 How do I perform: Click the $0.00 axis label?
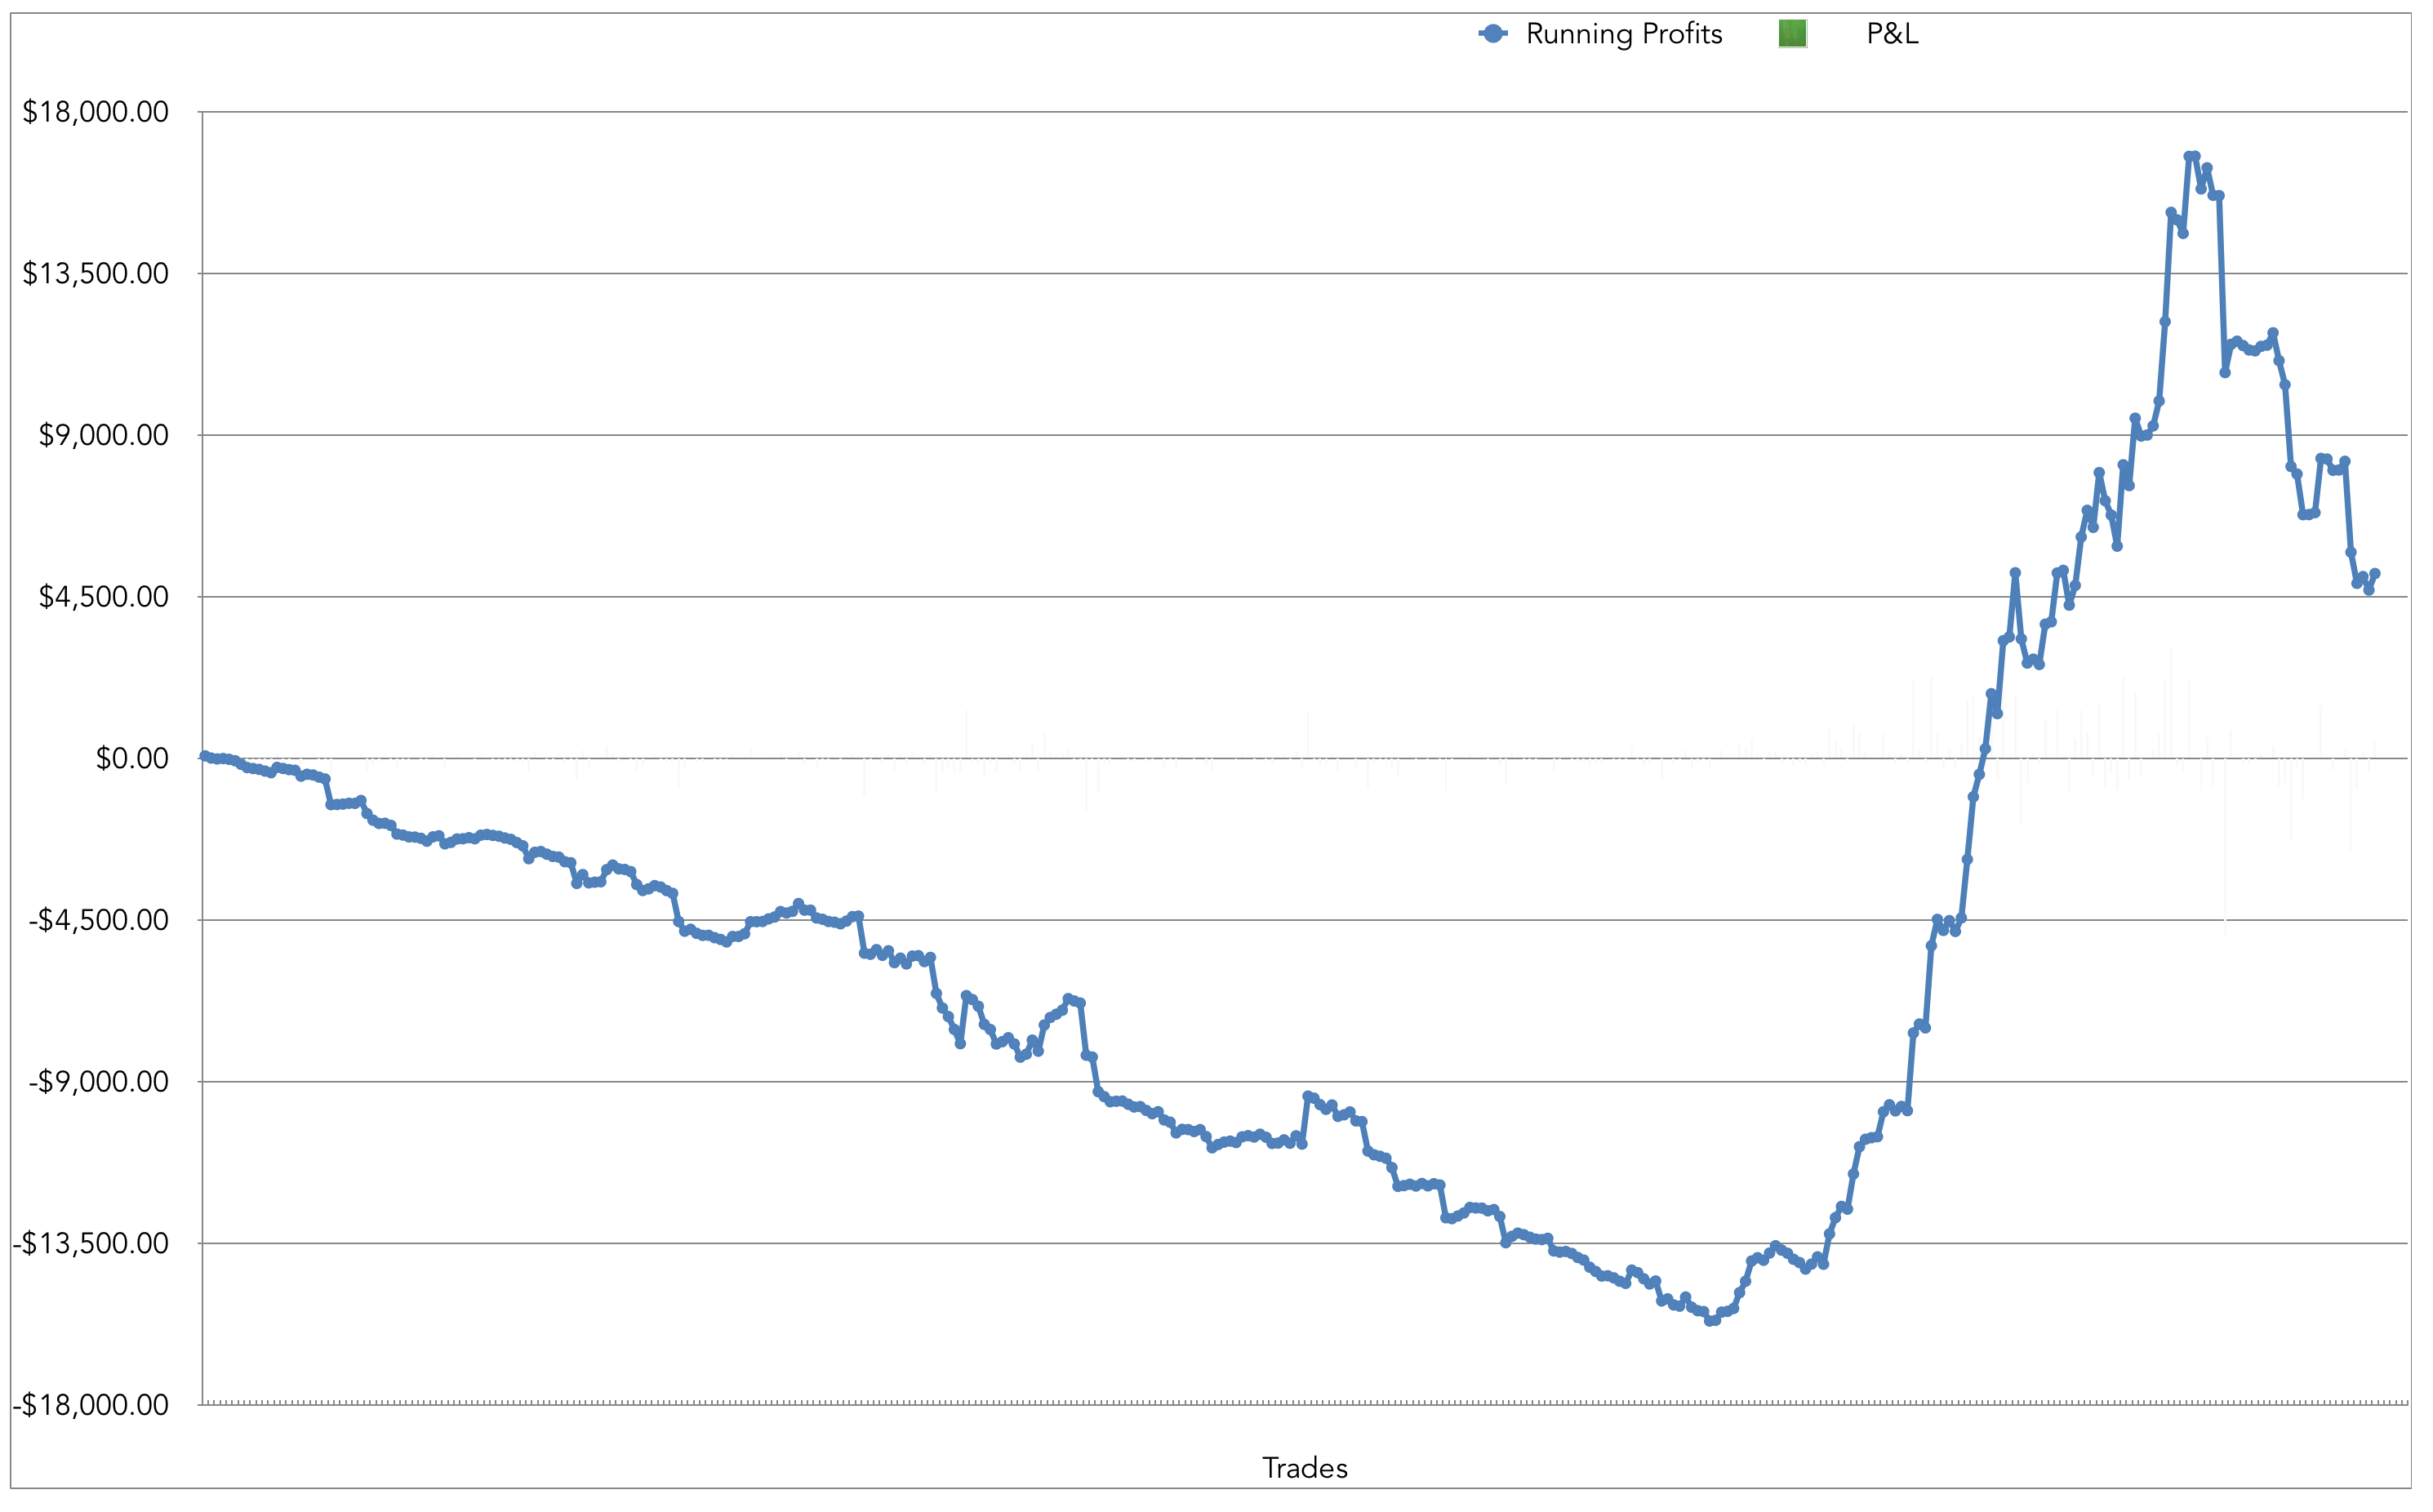coord(132,758)
